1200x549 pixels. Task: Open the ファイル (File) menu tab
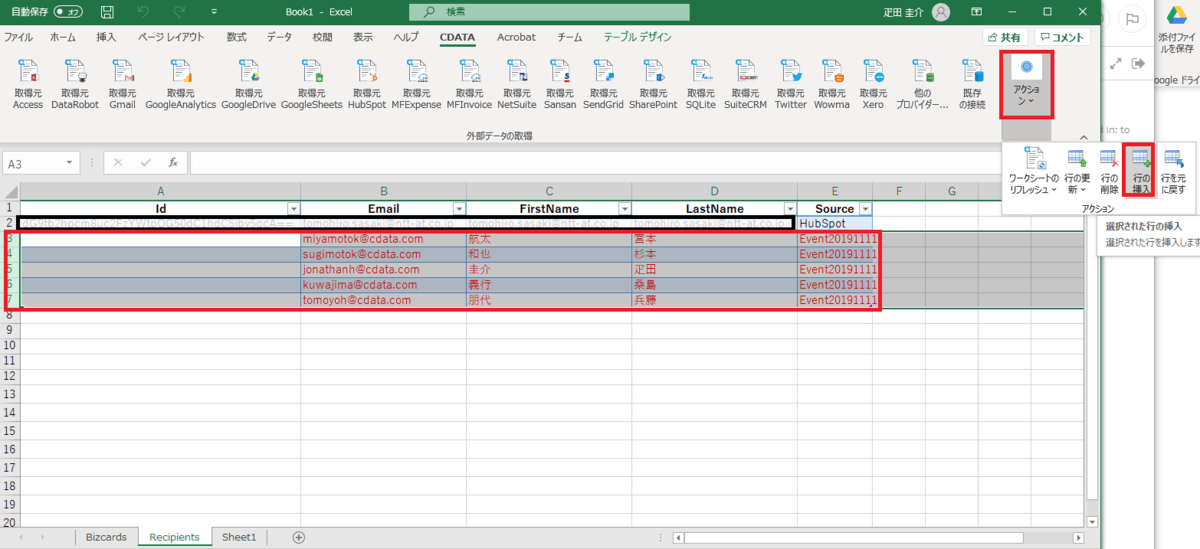18,37
